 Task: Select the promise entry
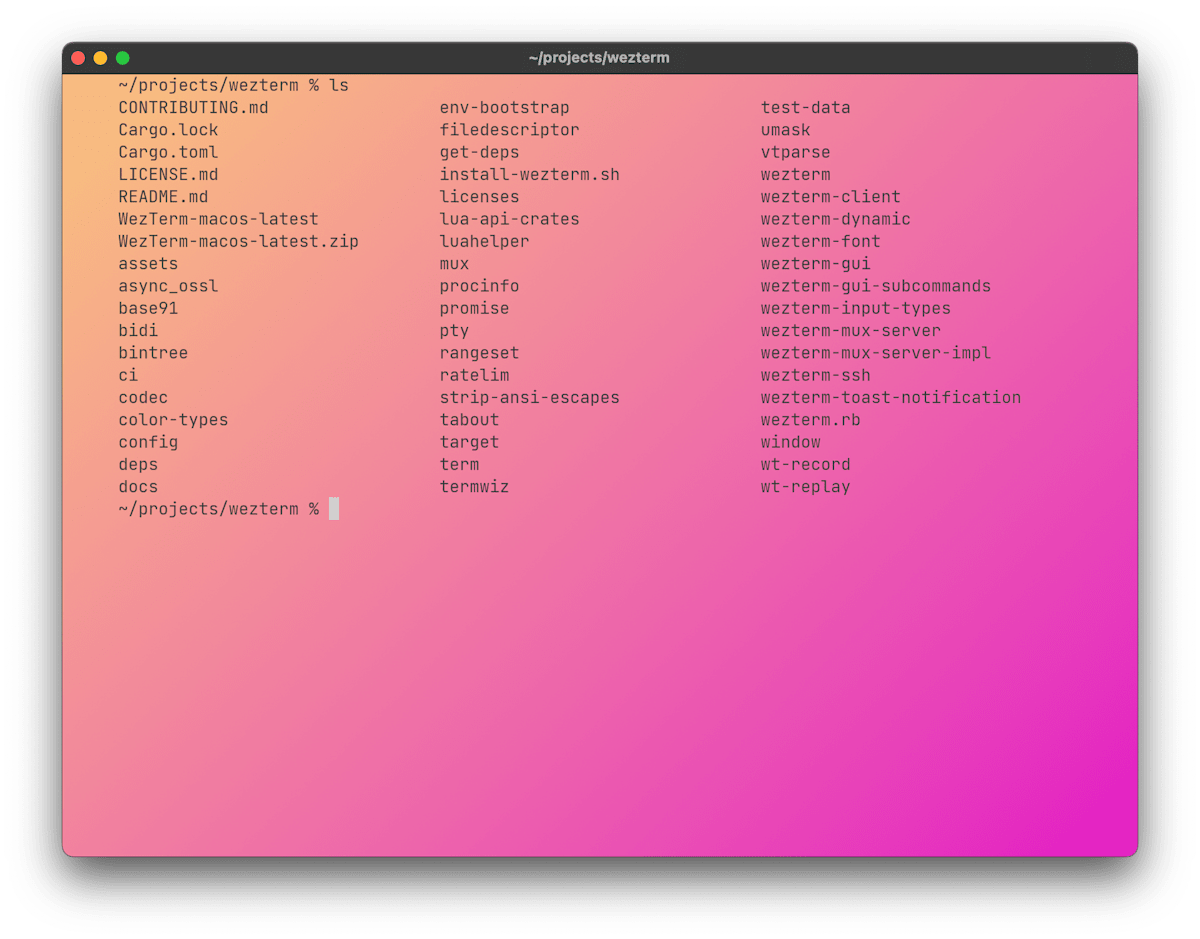[474, 308]
